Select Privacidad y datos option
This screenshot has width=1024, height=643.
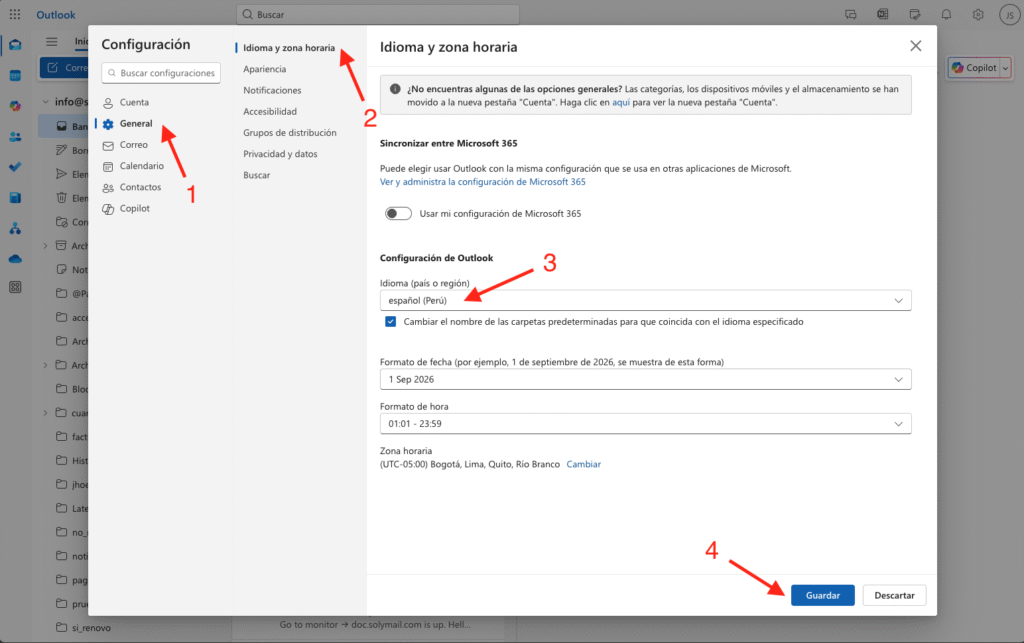tap(280, 154)
